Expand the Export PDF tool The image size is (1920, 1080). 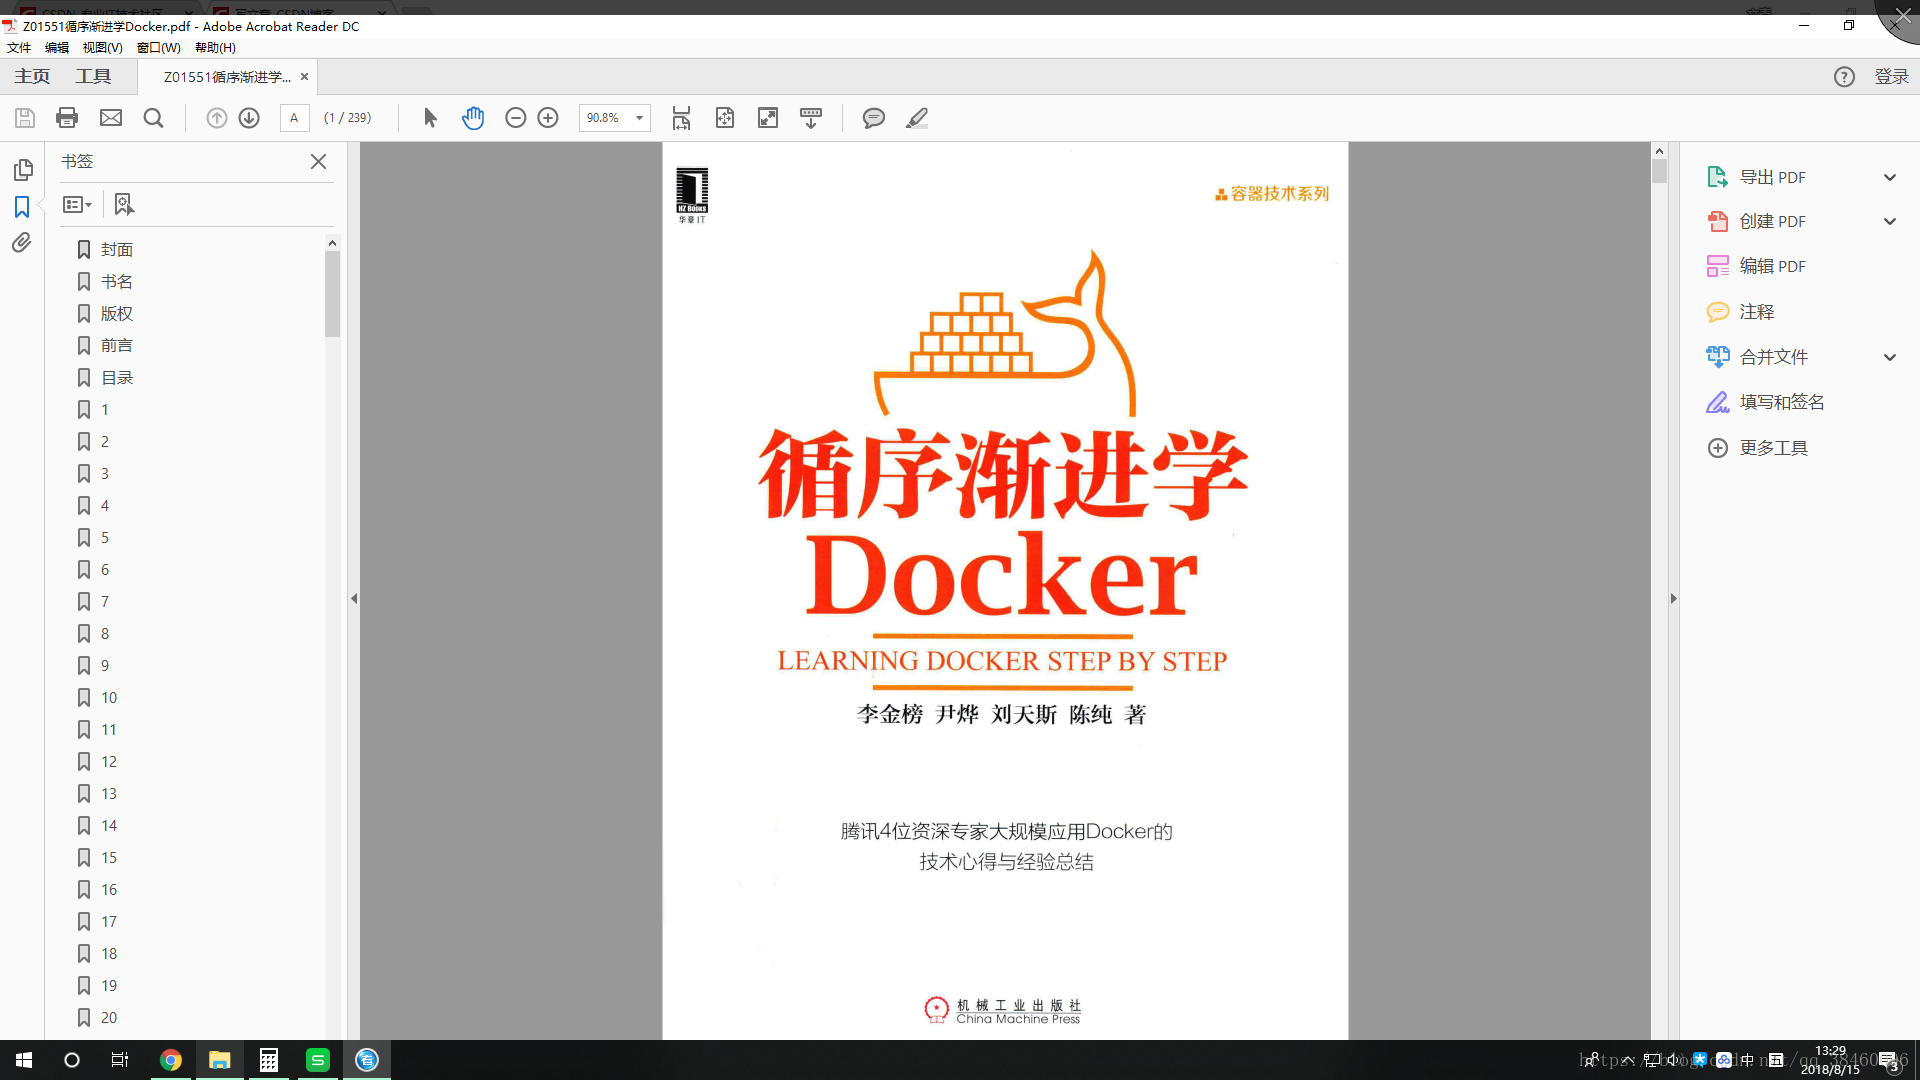1889,177
